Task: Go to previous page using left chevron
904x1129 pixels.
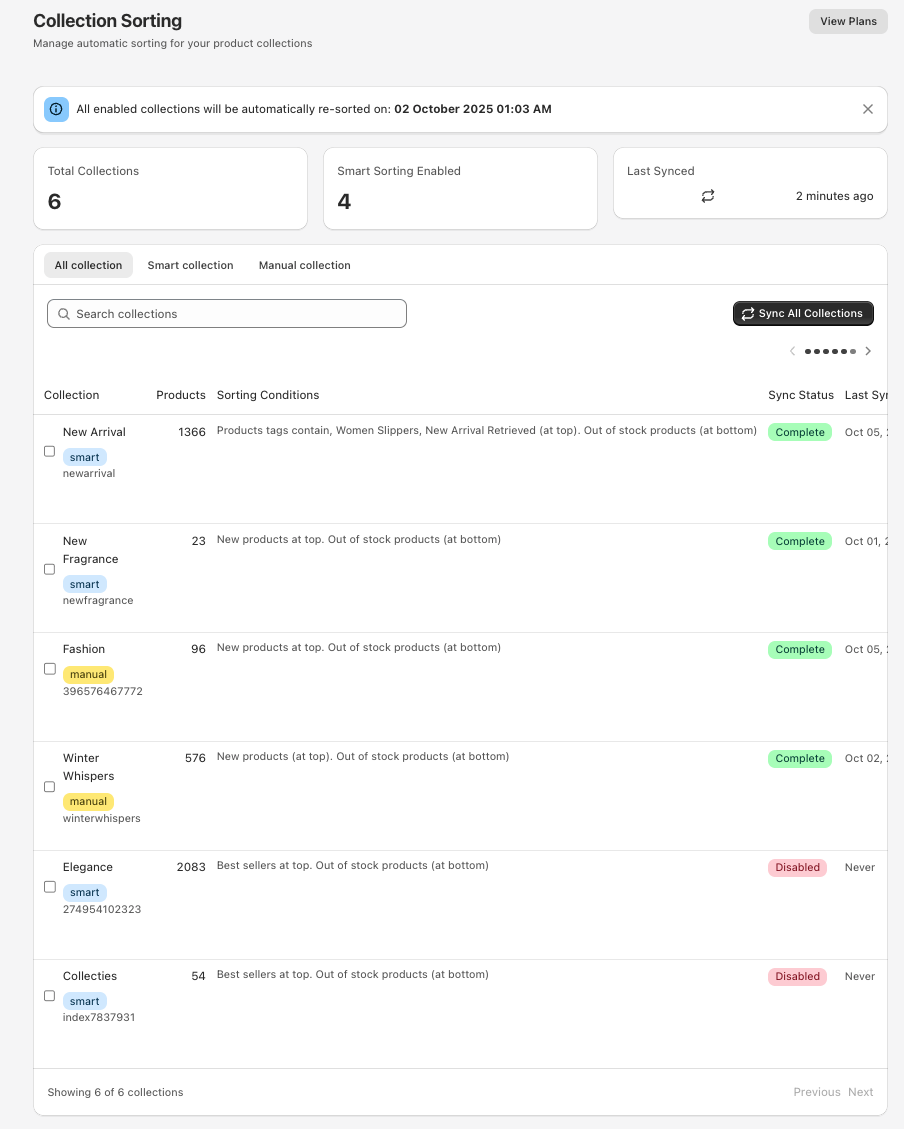Action: point(793,351)
